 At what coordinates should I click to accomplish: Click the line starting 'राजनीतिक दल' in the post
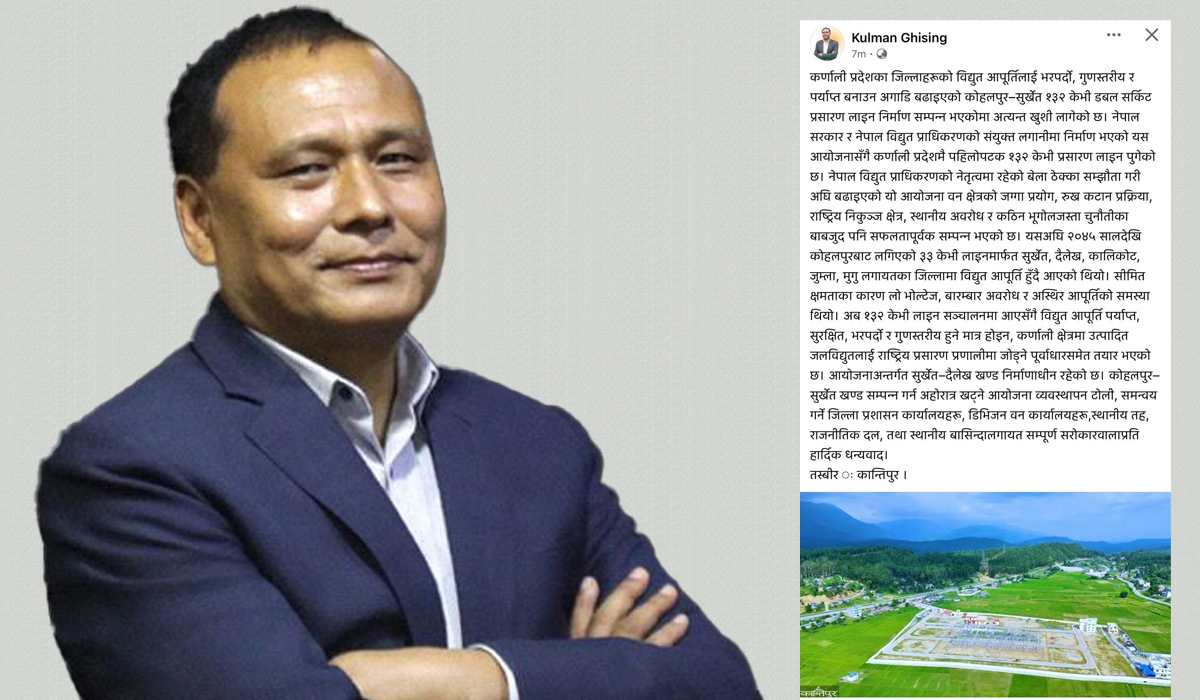click(975, 435)
